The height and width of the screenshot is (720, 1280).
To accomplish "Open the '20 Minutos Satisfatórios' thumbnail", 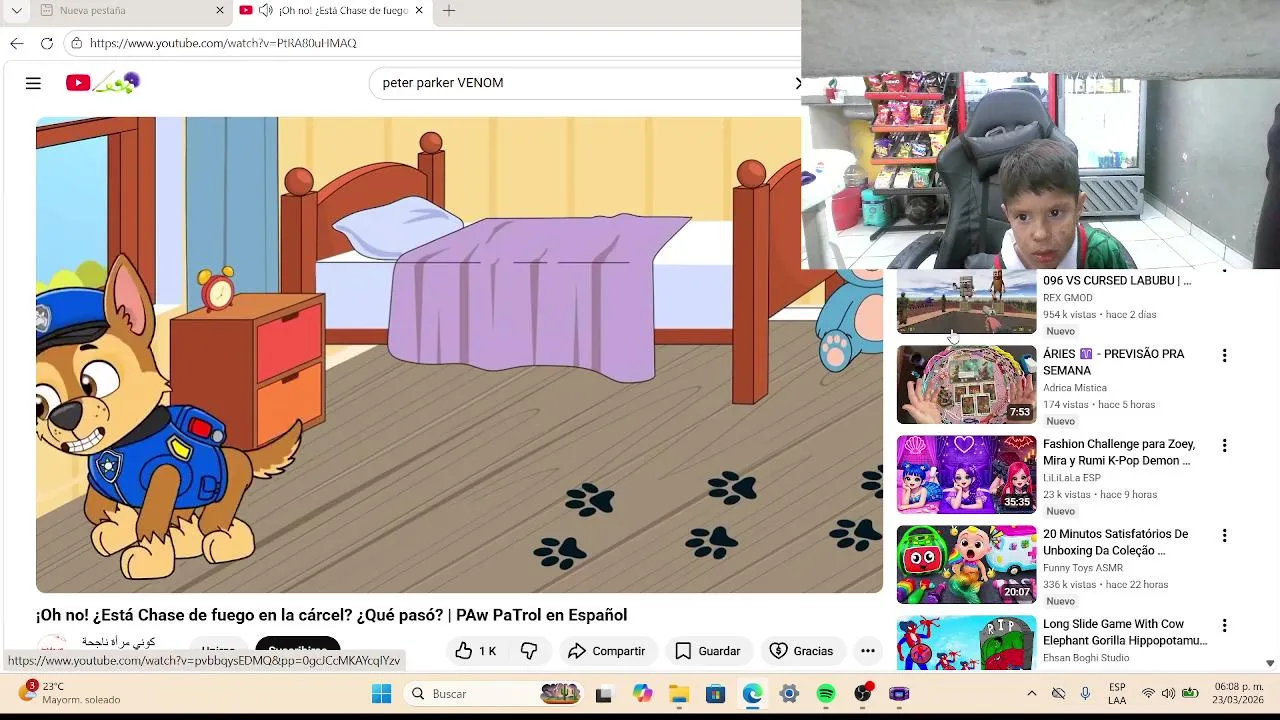I will (966, 565).
